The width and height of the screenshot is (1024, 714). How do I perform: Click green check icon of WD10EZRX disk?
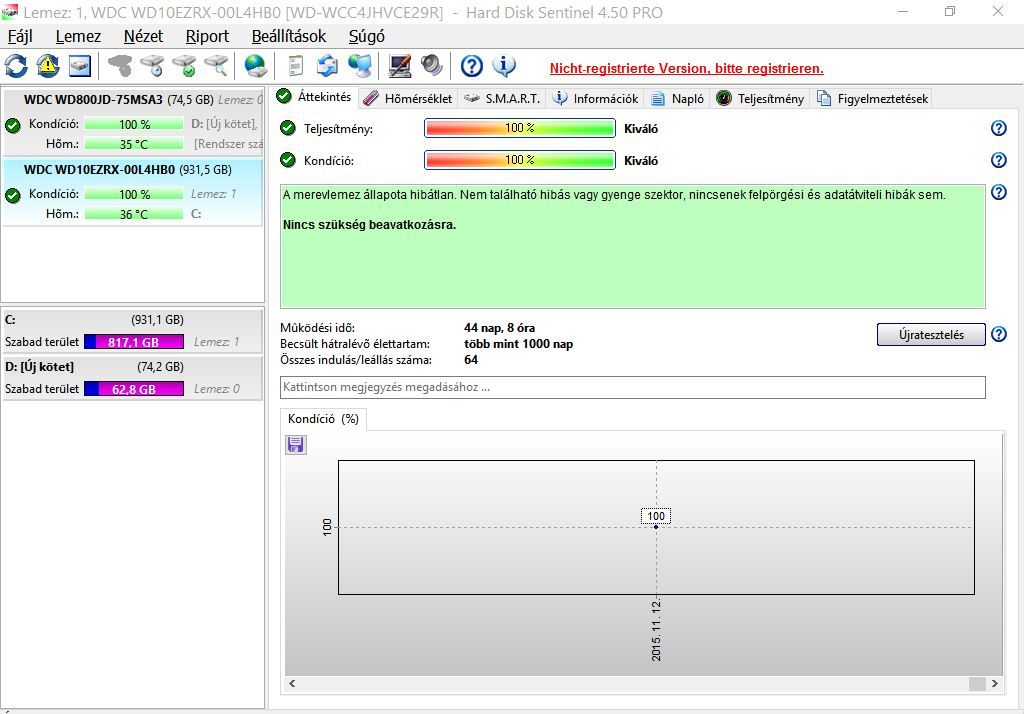[x=12, y=195]
